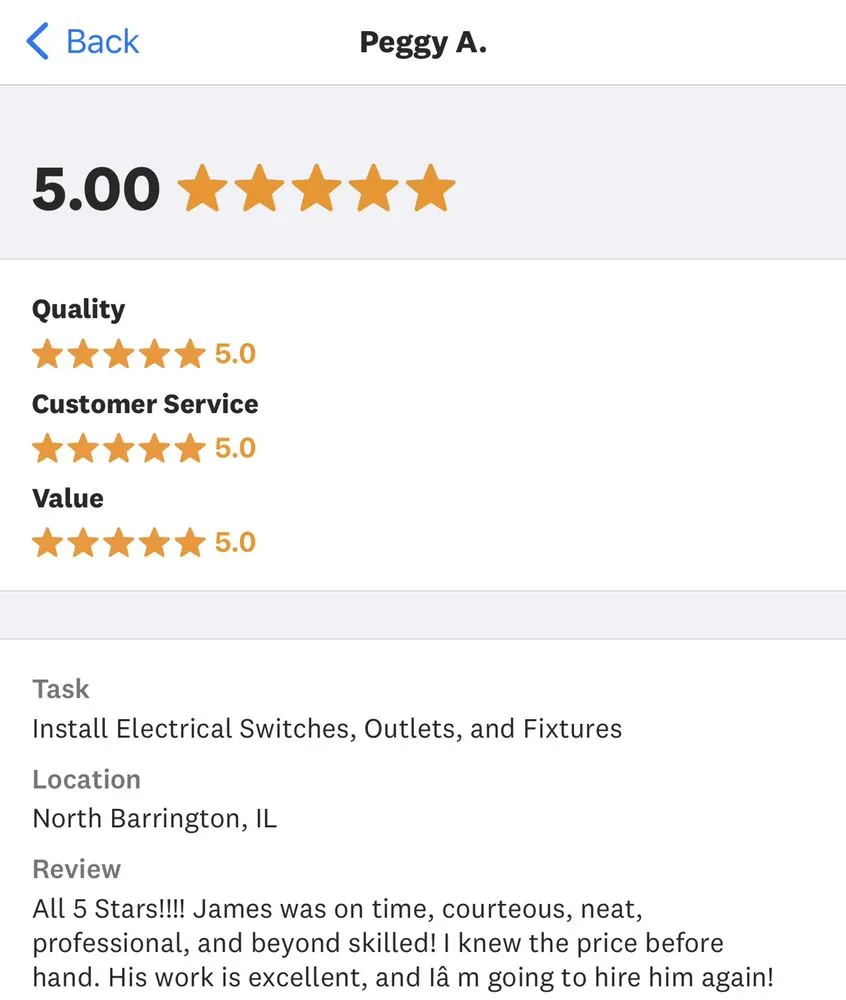Click the Back link

point(101,41)
